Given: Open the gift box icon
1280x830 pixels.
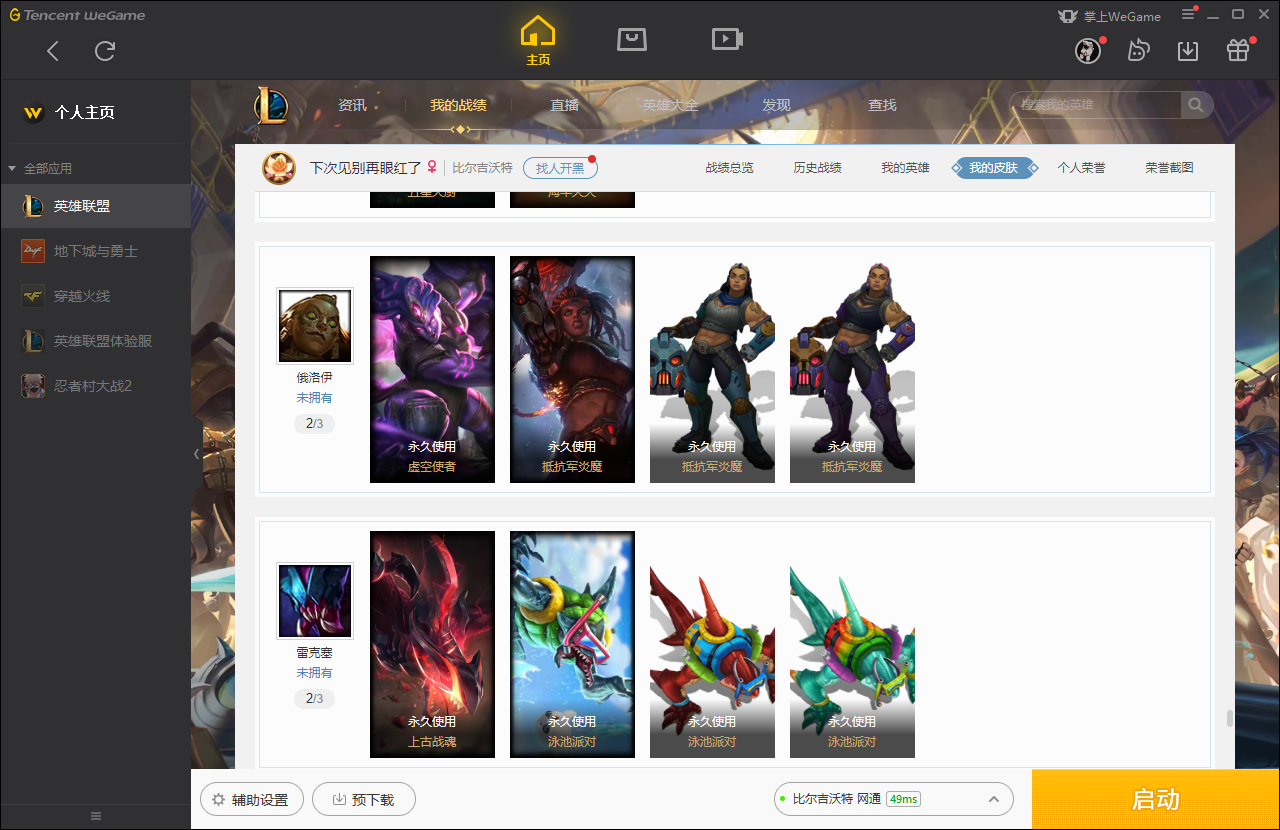Looking at the screenshot, I should (x=1238, y=50).
